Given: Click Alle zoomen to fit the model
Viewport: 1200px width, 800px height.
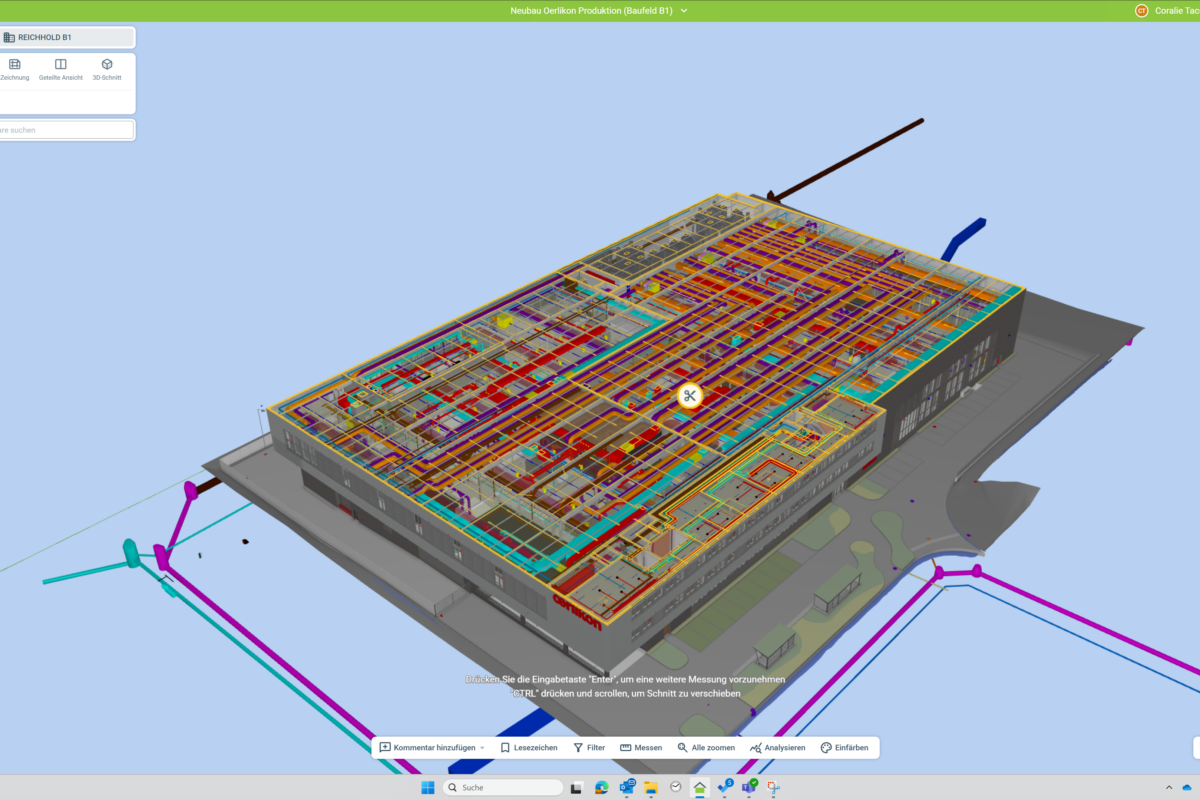Looking at the screenshot, I should pos(706,748).
